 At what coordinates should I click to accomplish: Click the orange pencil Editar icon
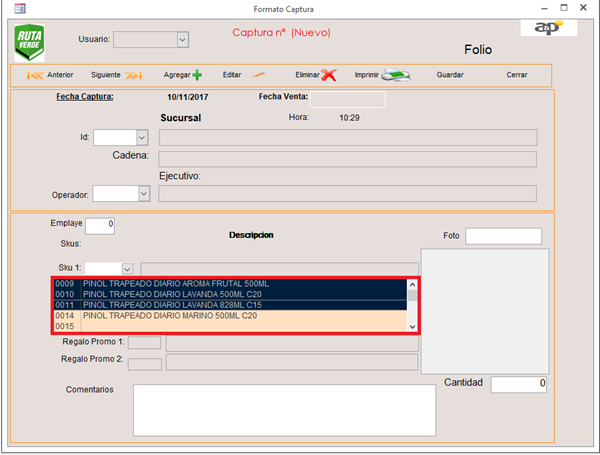[x=258, y=75]
